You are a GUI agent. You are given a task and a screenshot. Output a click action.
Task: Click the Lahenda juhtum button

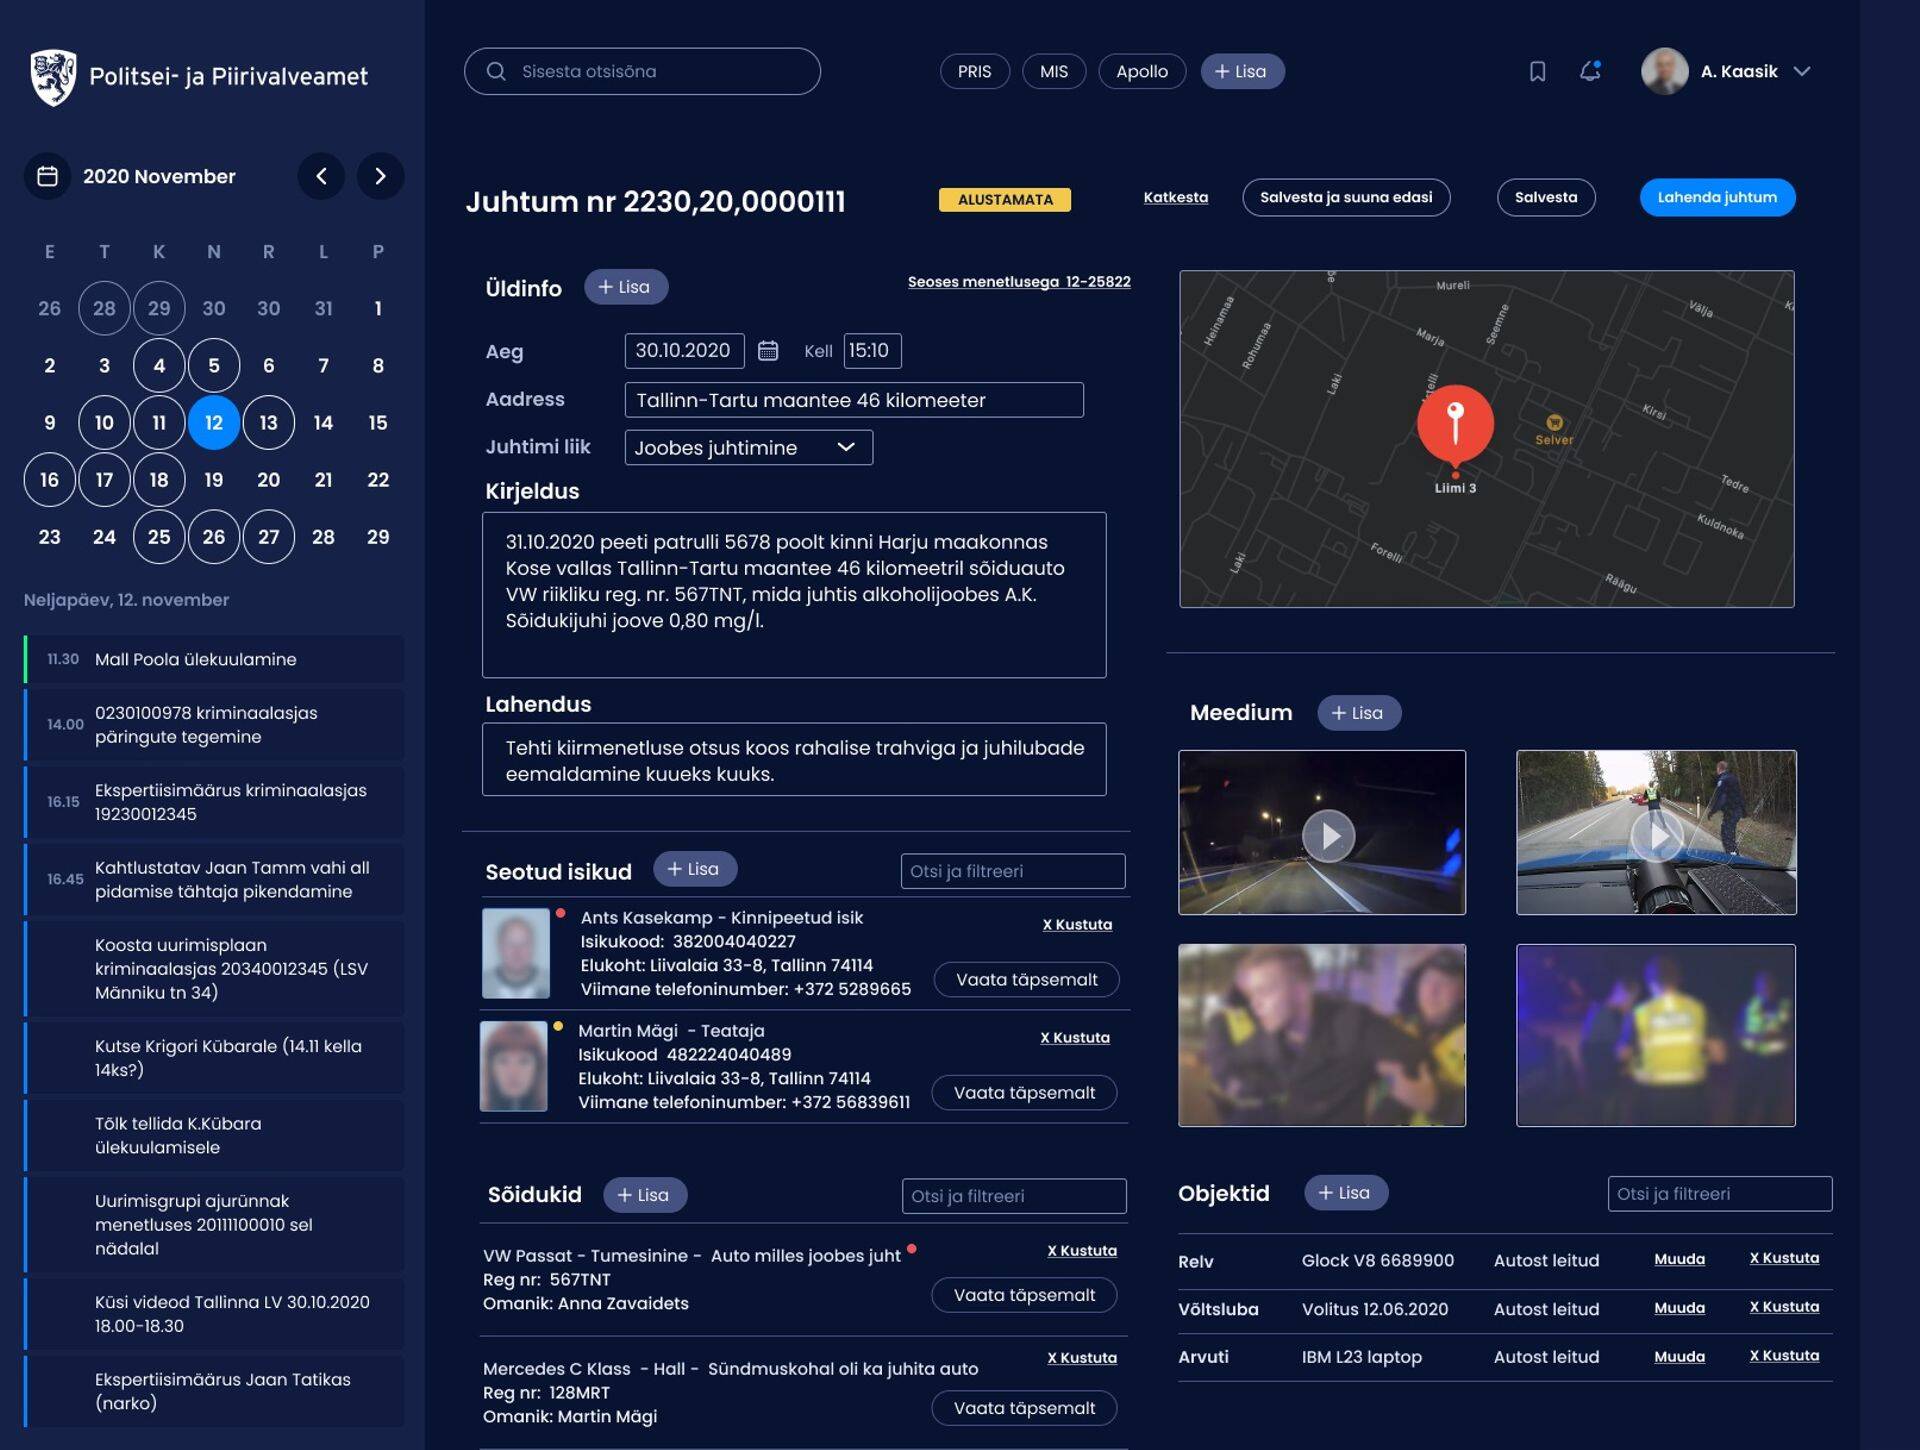pos(1716,197)
